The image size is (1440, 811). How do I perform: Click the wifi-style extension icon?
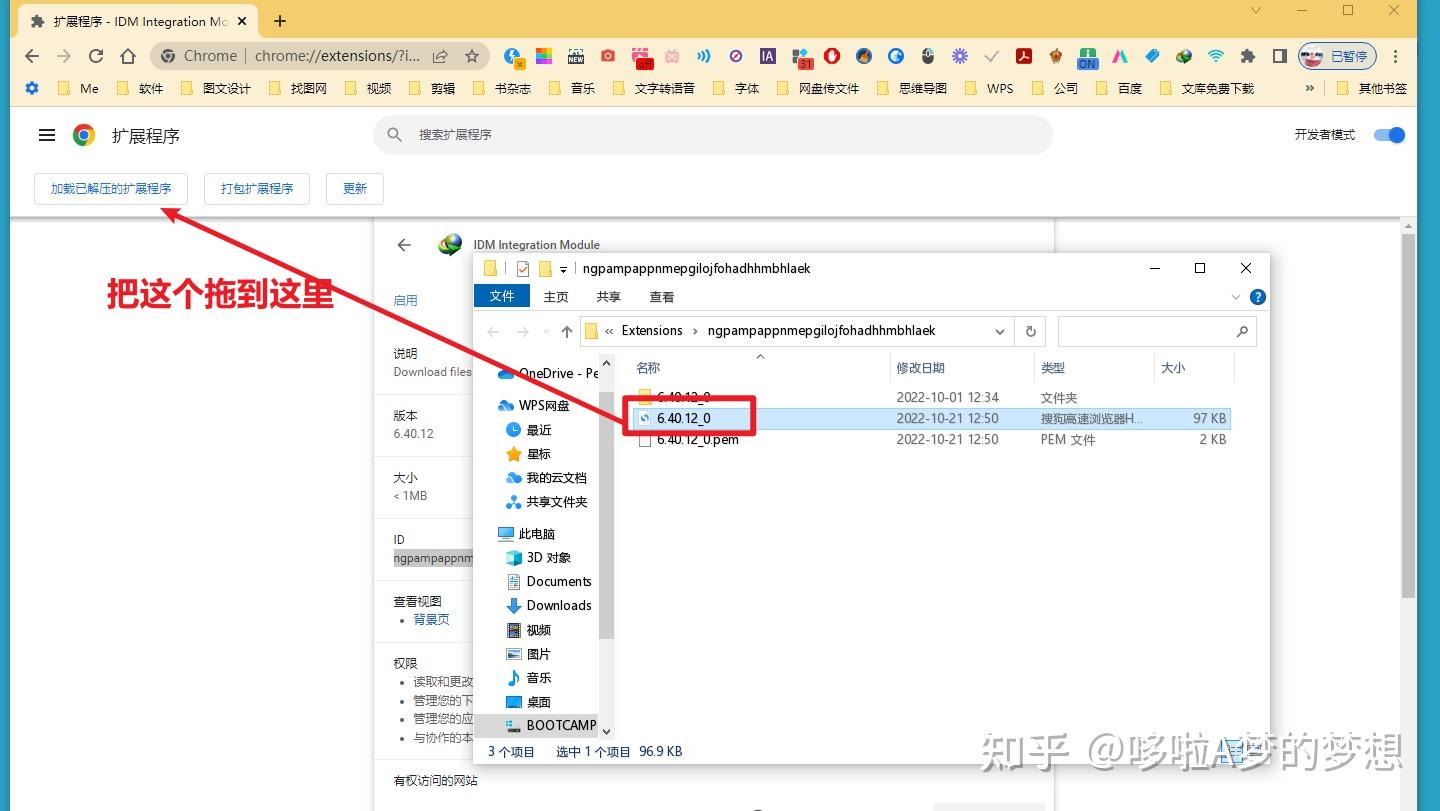1216,57
